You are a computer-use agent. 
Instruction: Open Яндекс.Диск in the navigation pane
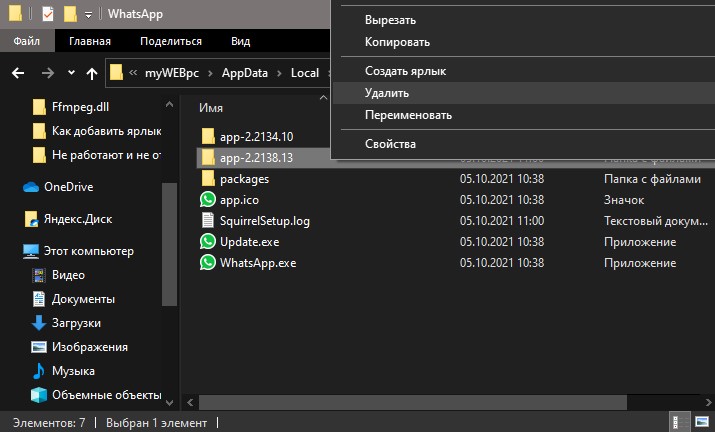(x=78, y=219)
